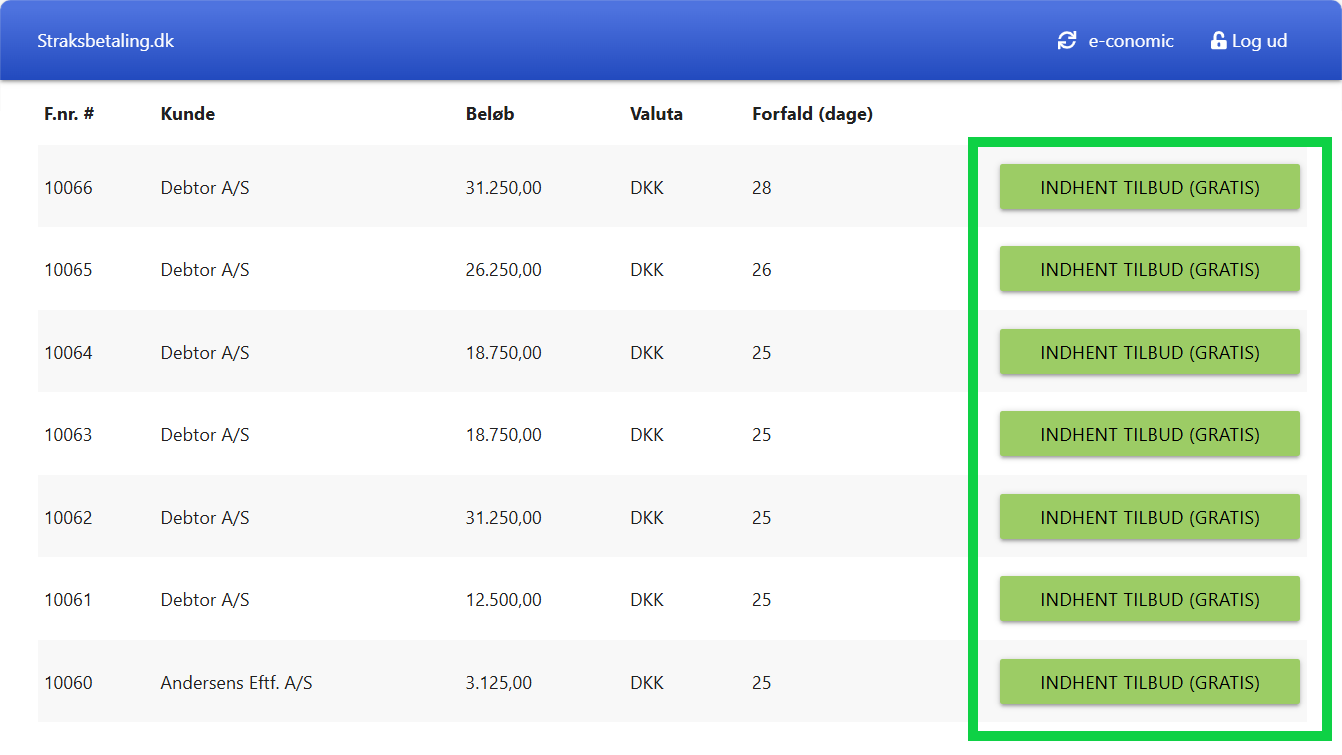Select the Log ud text

point(1259,41)
